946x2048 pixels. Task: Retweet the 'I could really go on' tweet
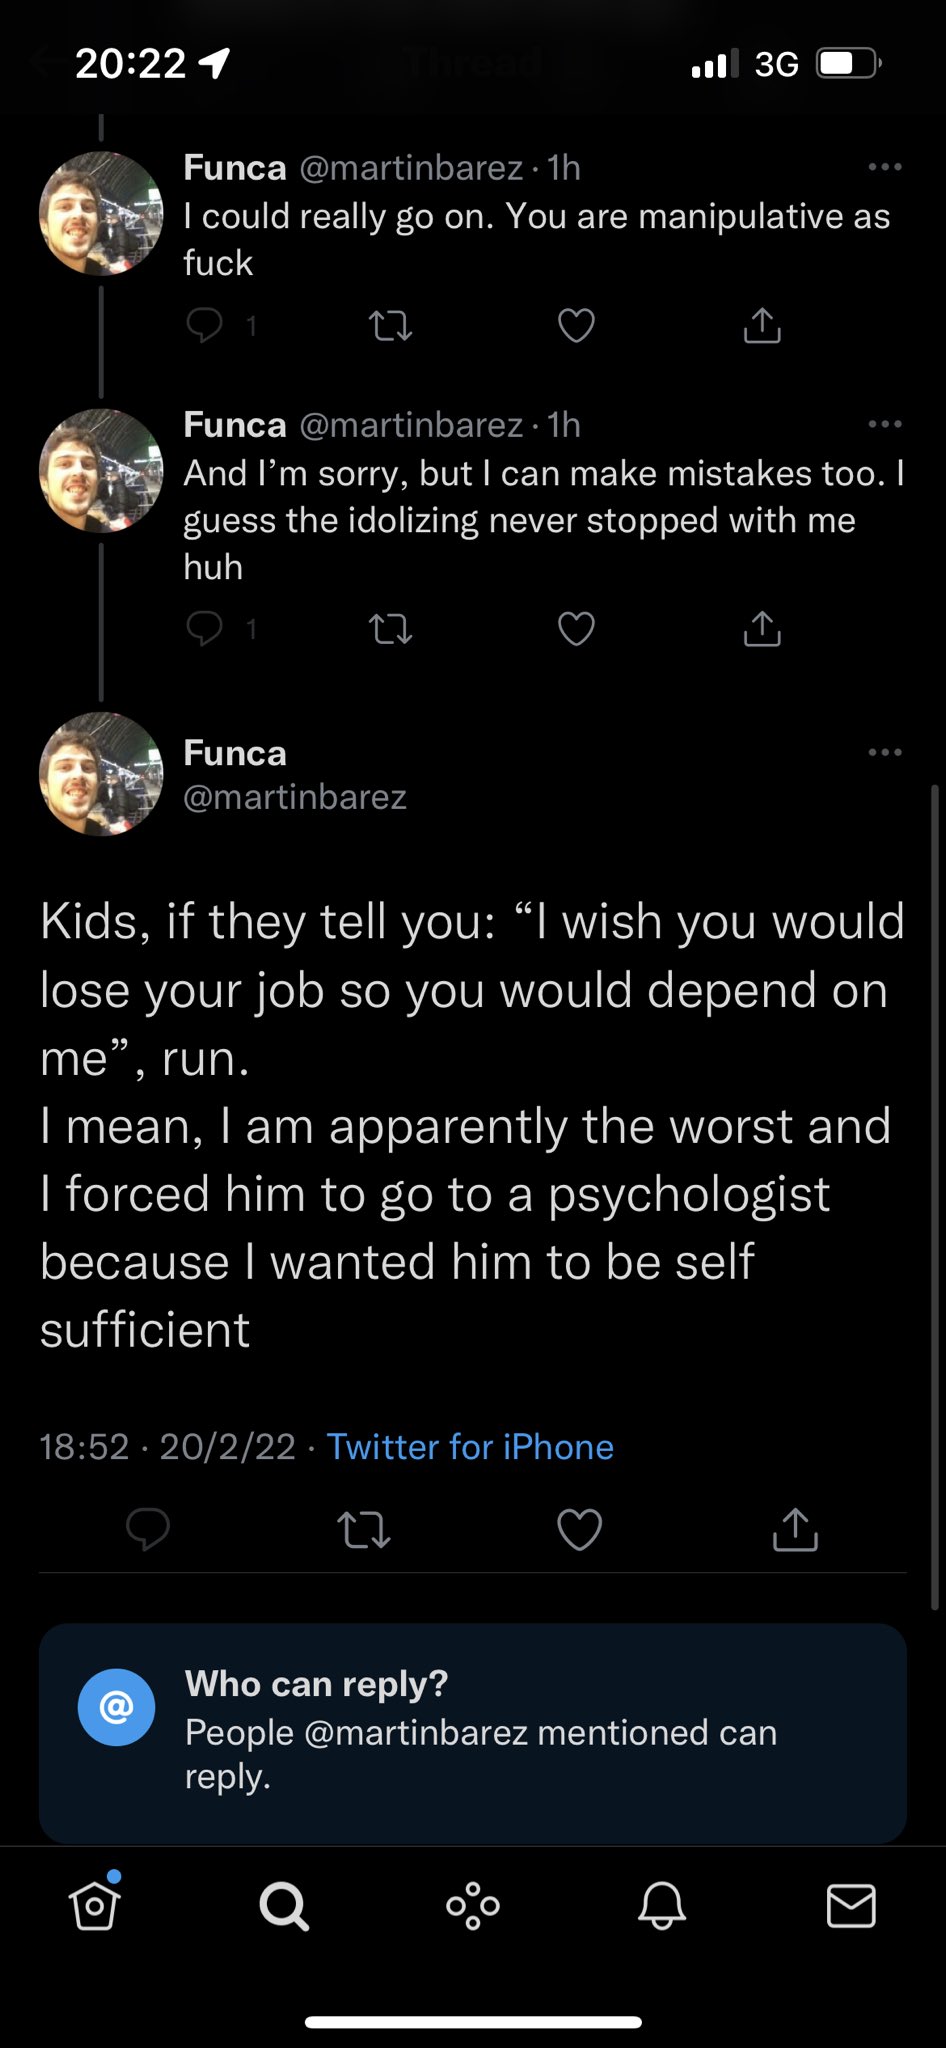click(390, 325)
